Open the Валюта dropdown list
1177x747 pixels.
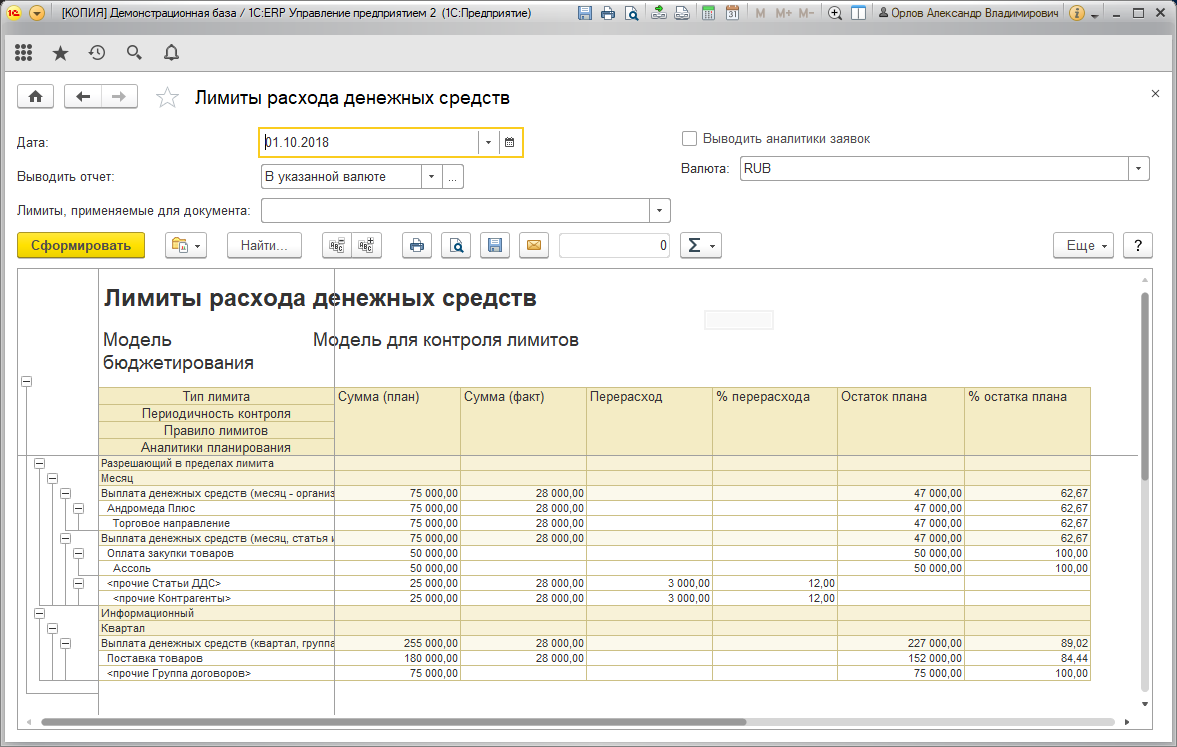click(1138, 169)
